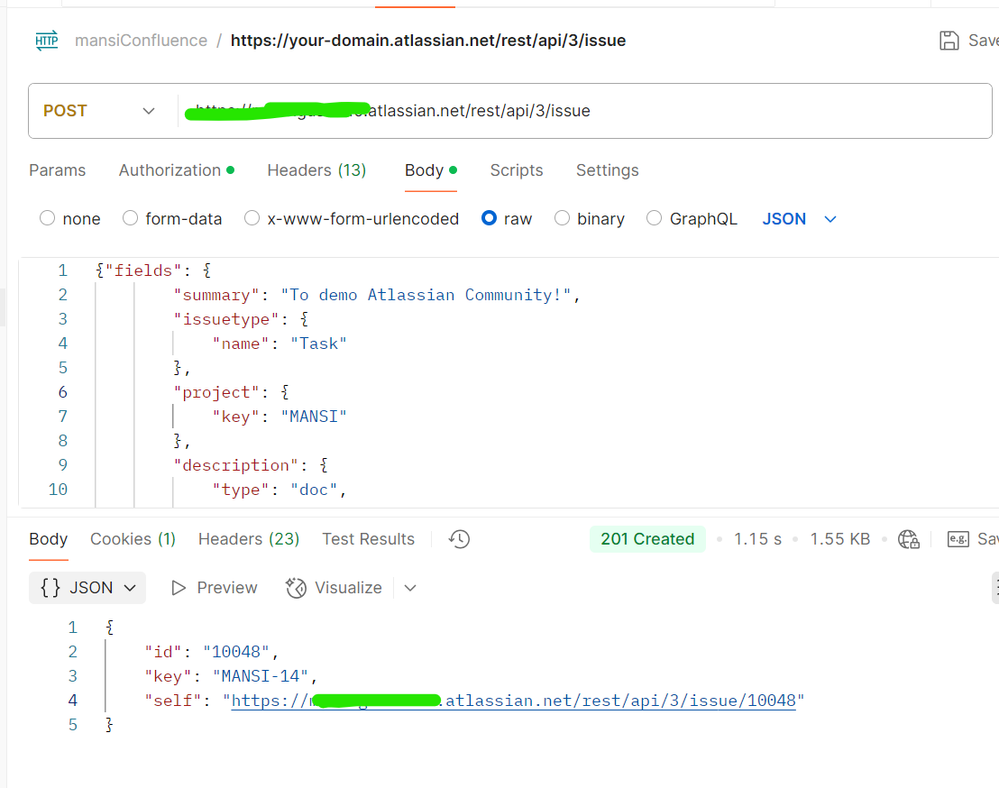Click the "description" key on line 9
Image resolution: width=999 pixels, height=788 pixels.
[x=236, y=466]
